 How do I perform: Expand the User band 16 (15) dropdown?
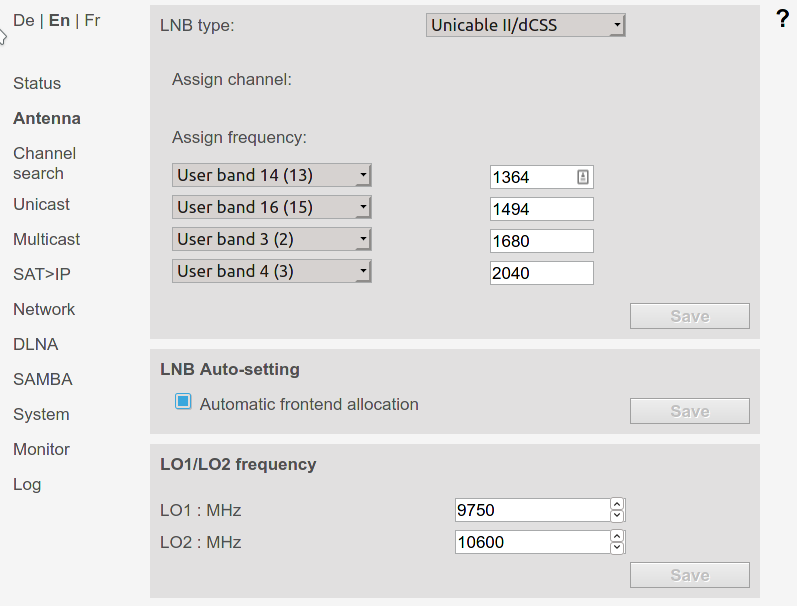(x=272, y=207)
